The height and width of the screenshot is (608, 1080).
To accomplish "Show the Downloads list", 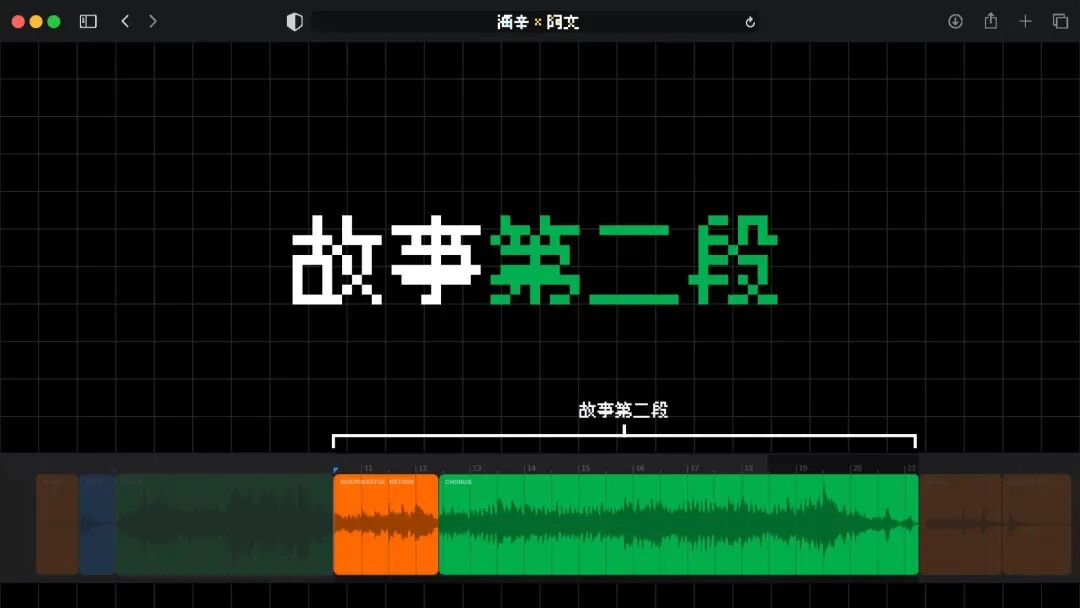I will click(x=956, y=20).
